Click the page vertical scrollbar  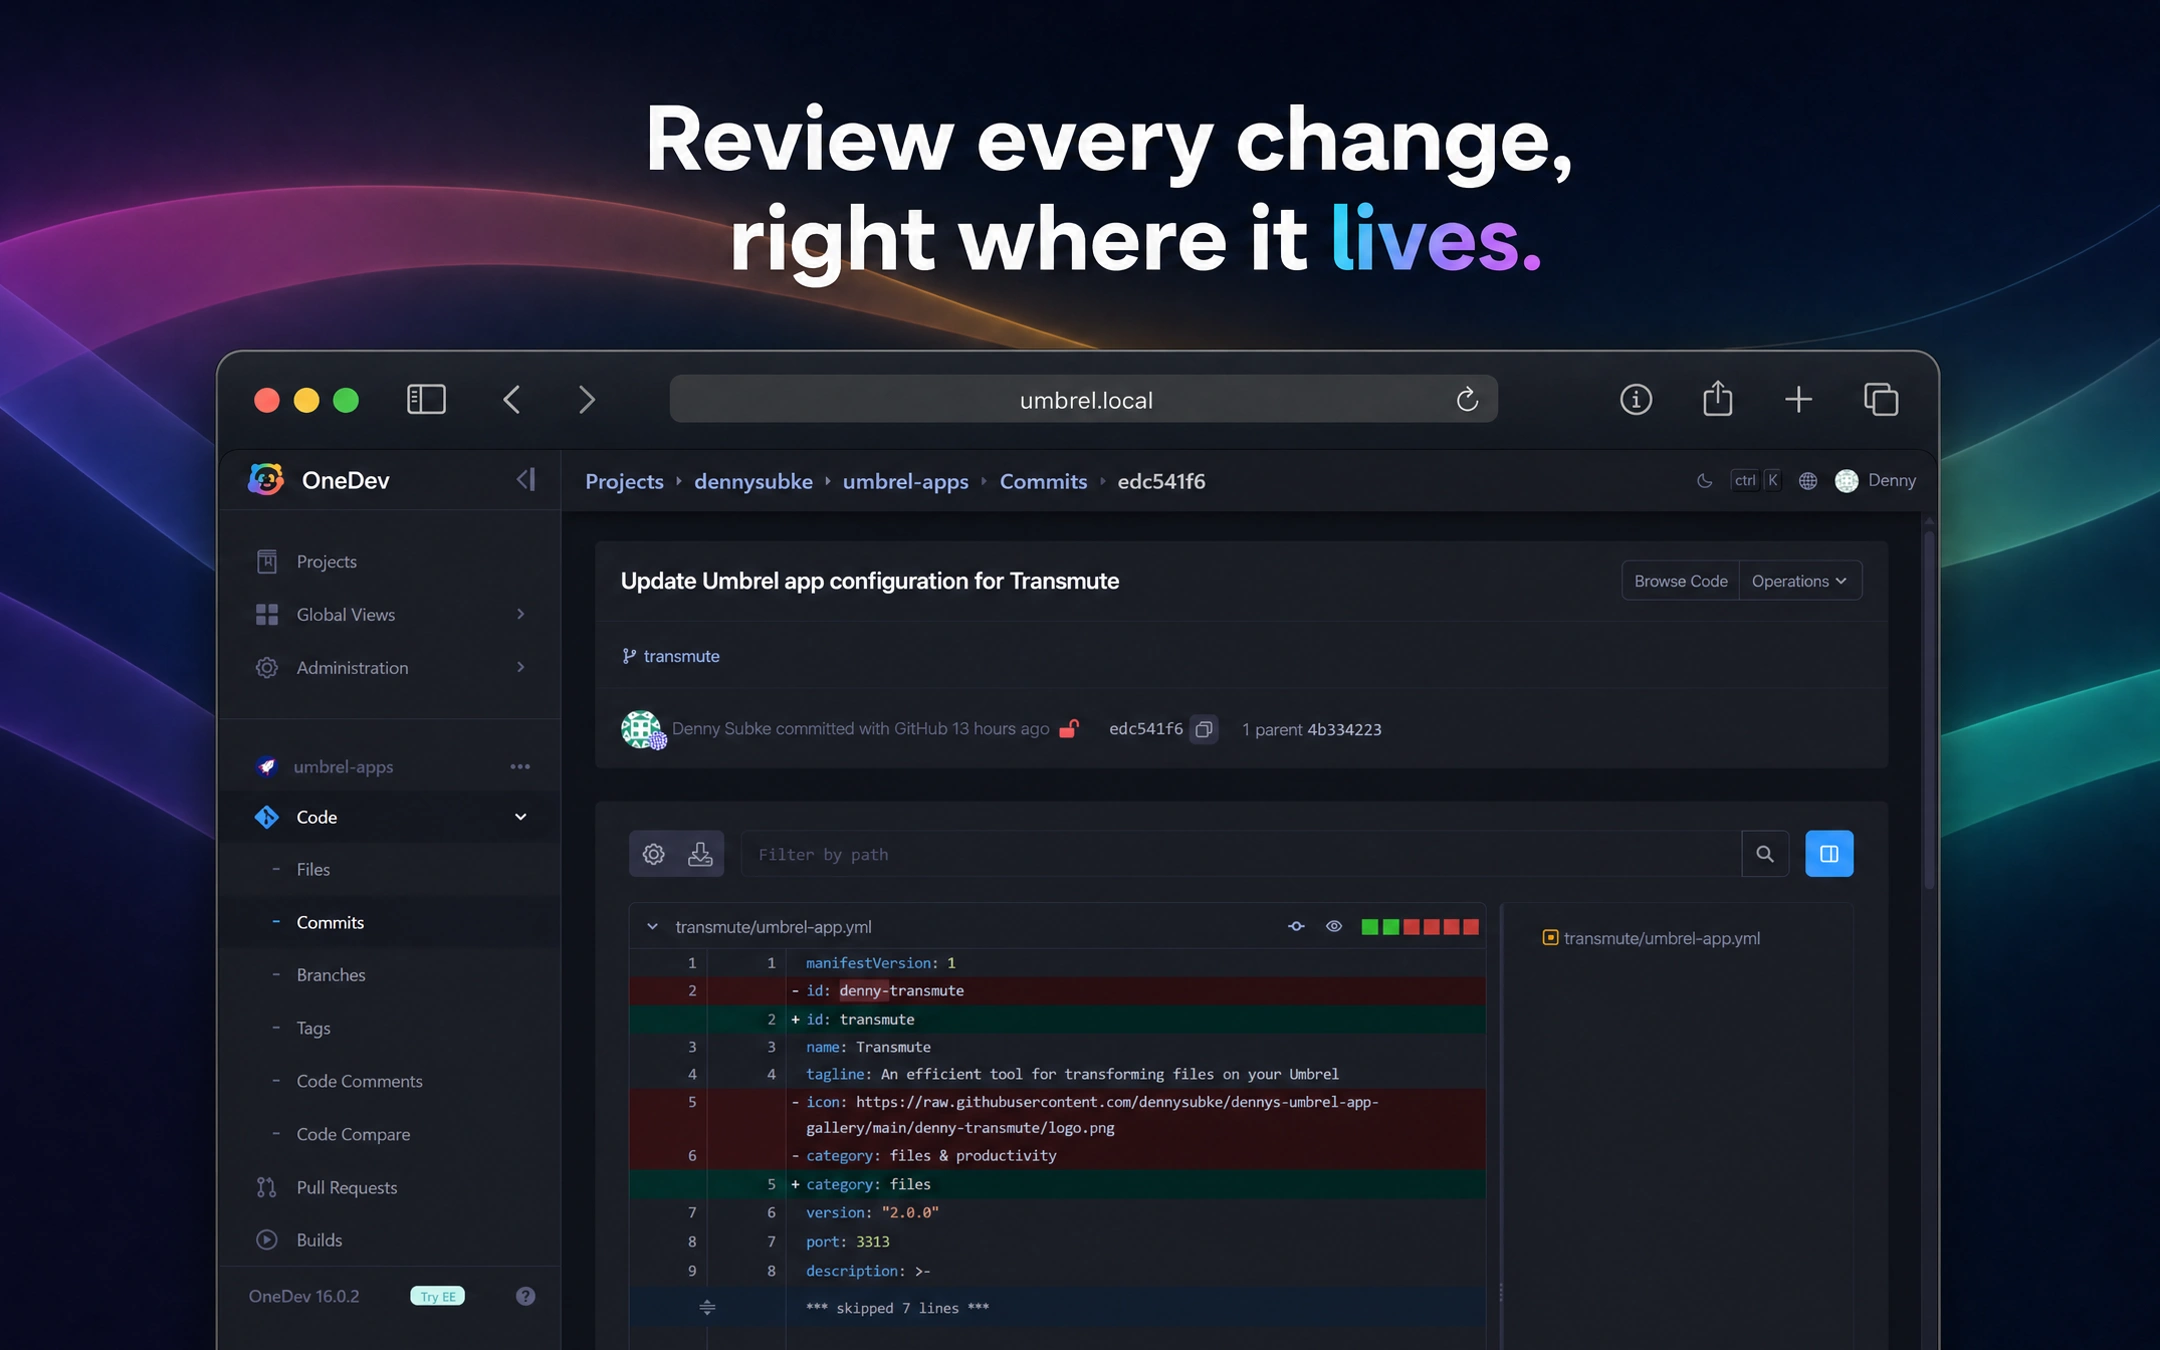pyautogui.click(x=1928, y=710)
